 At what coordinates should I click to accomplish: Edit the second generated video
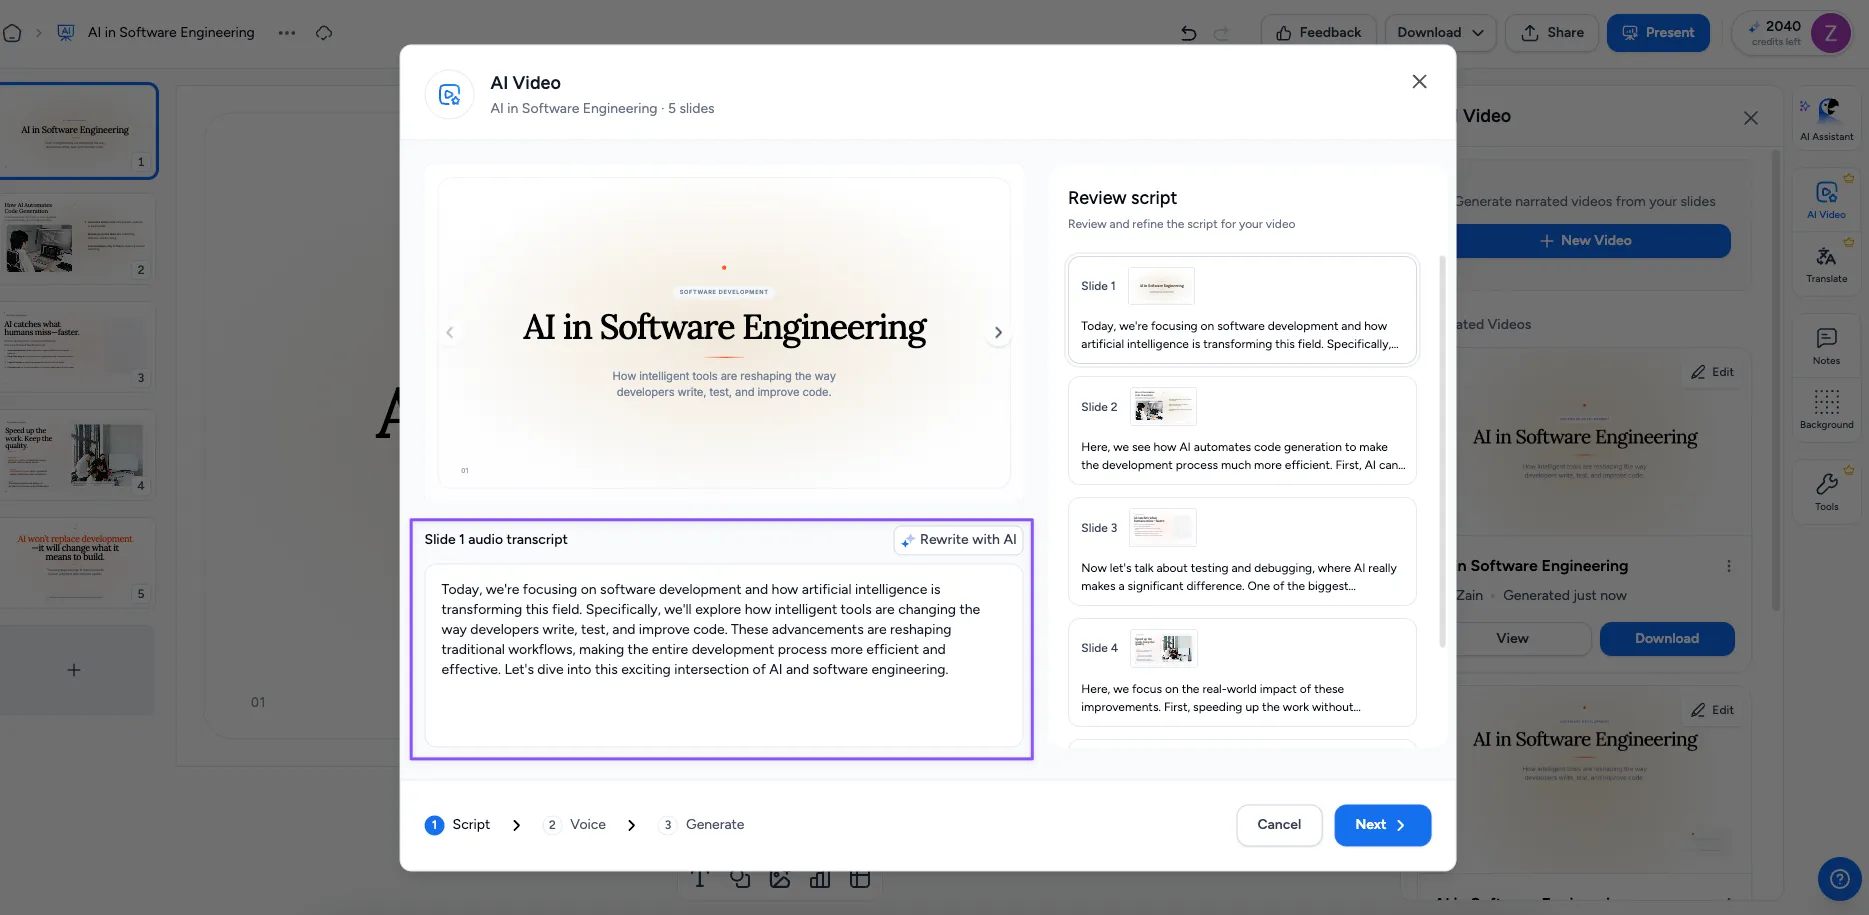click(1712, 710)
